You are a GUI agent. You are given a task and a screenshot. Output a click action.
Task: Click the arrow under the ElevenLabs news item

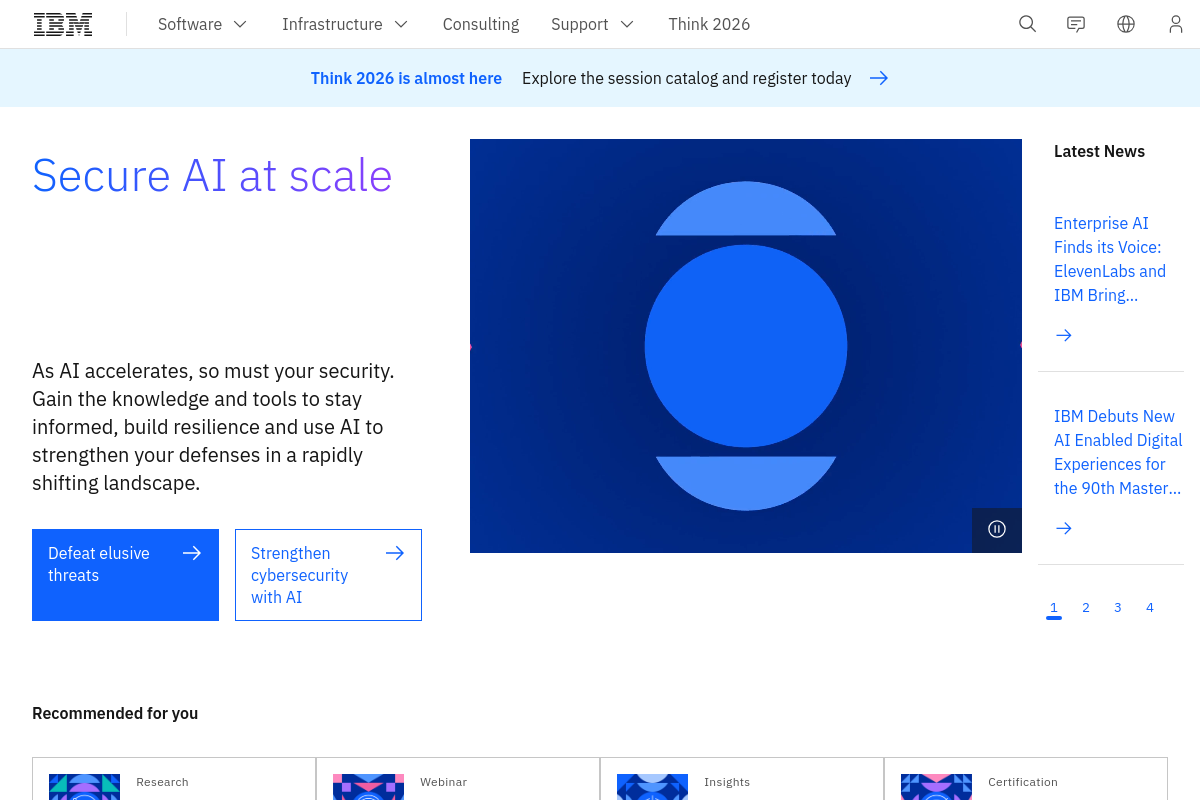(x=1064, y=335)
